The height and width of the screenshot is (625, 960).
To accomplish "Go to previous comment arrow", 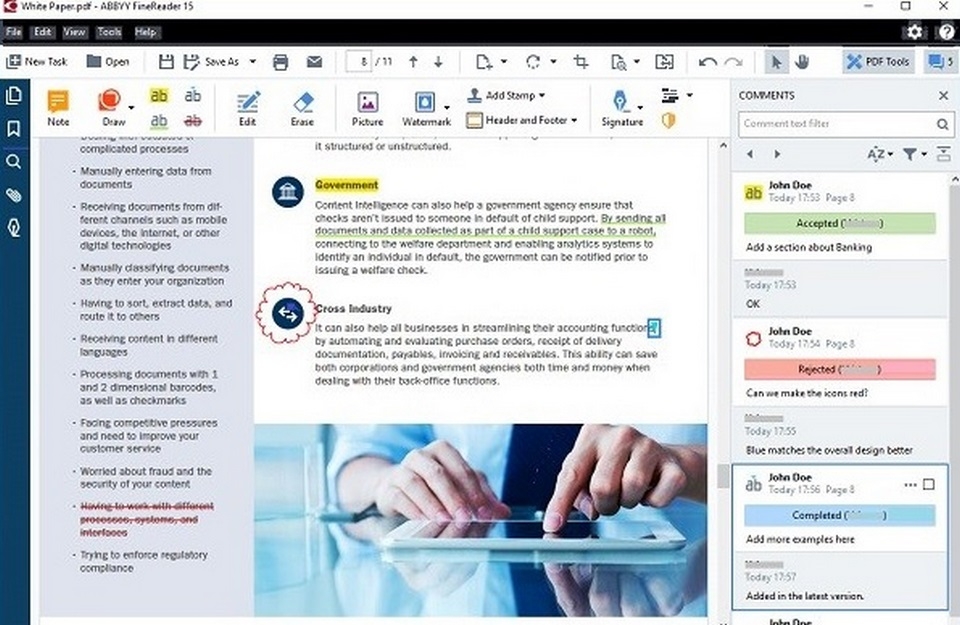I will coord(750,154).
